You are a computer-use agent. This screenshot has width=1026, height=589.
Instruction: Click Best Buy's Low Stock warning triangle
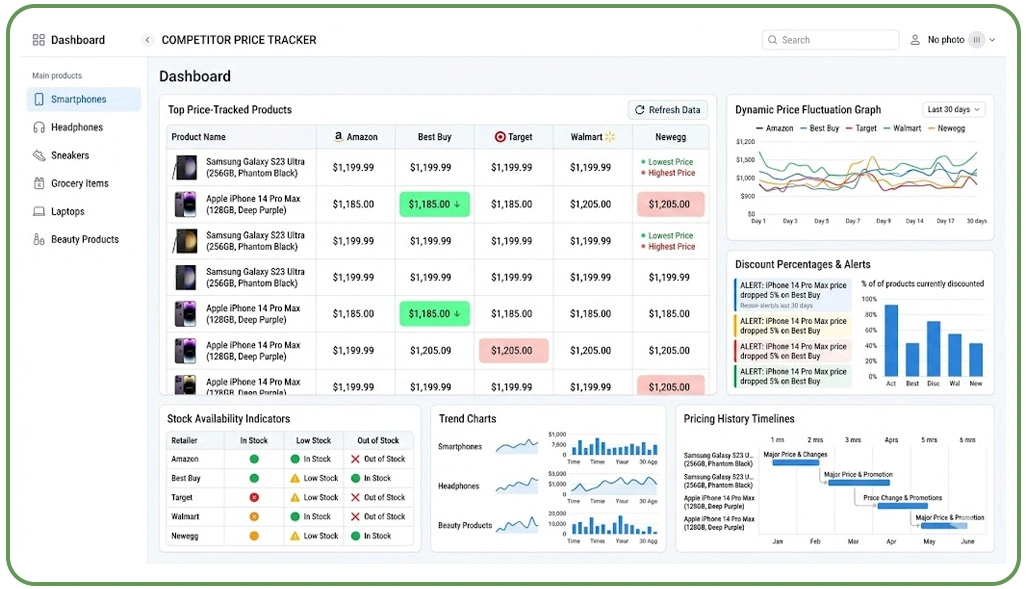[x=295, y=478]
